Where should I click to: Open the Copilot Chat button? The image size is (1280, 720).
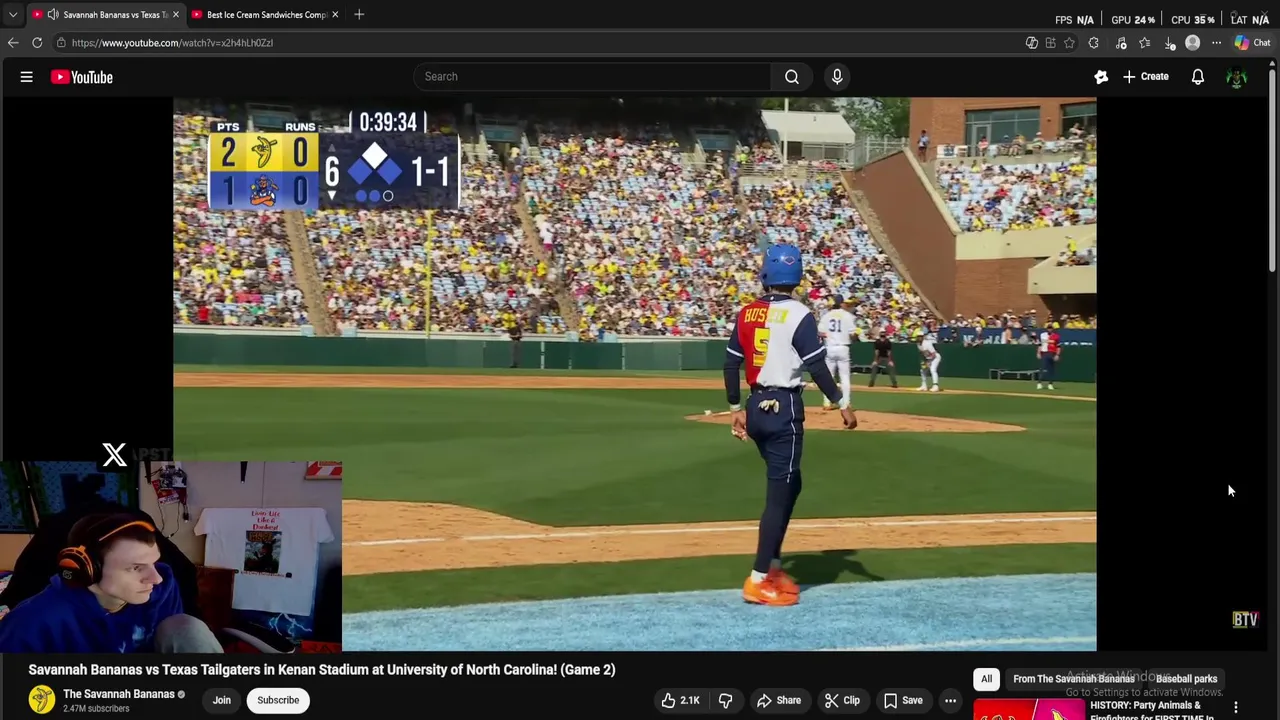pos(1252,43)
